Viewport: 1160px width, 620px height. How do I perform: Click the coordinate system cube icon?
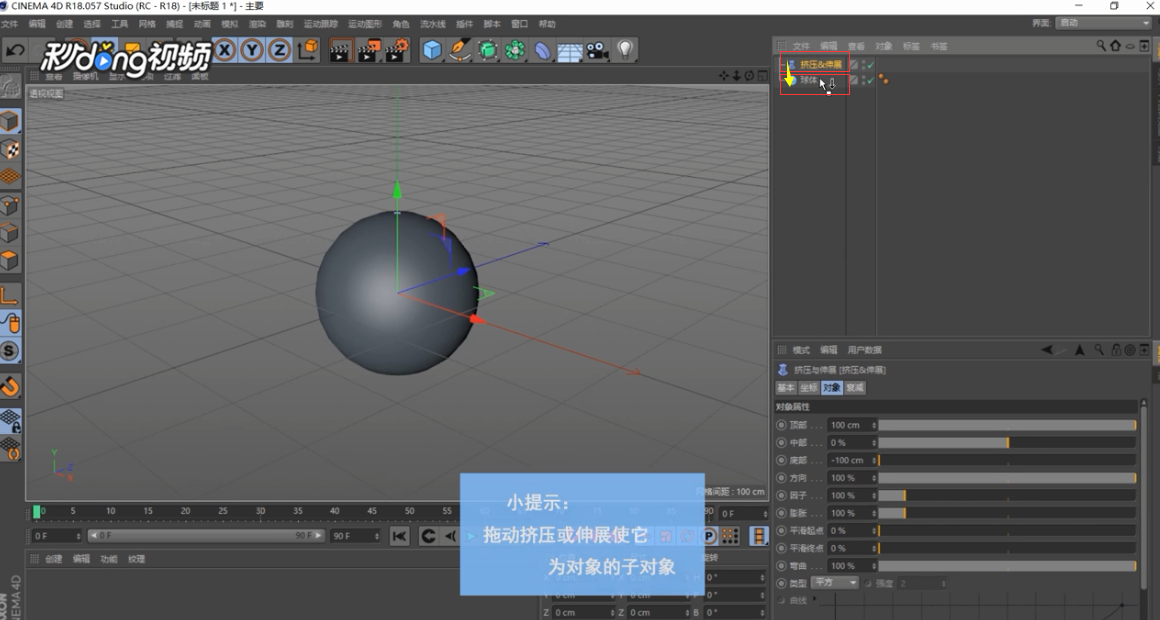pyautogui.click(x=308, y=50)
